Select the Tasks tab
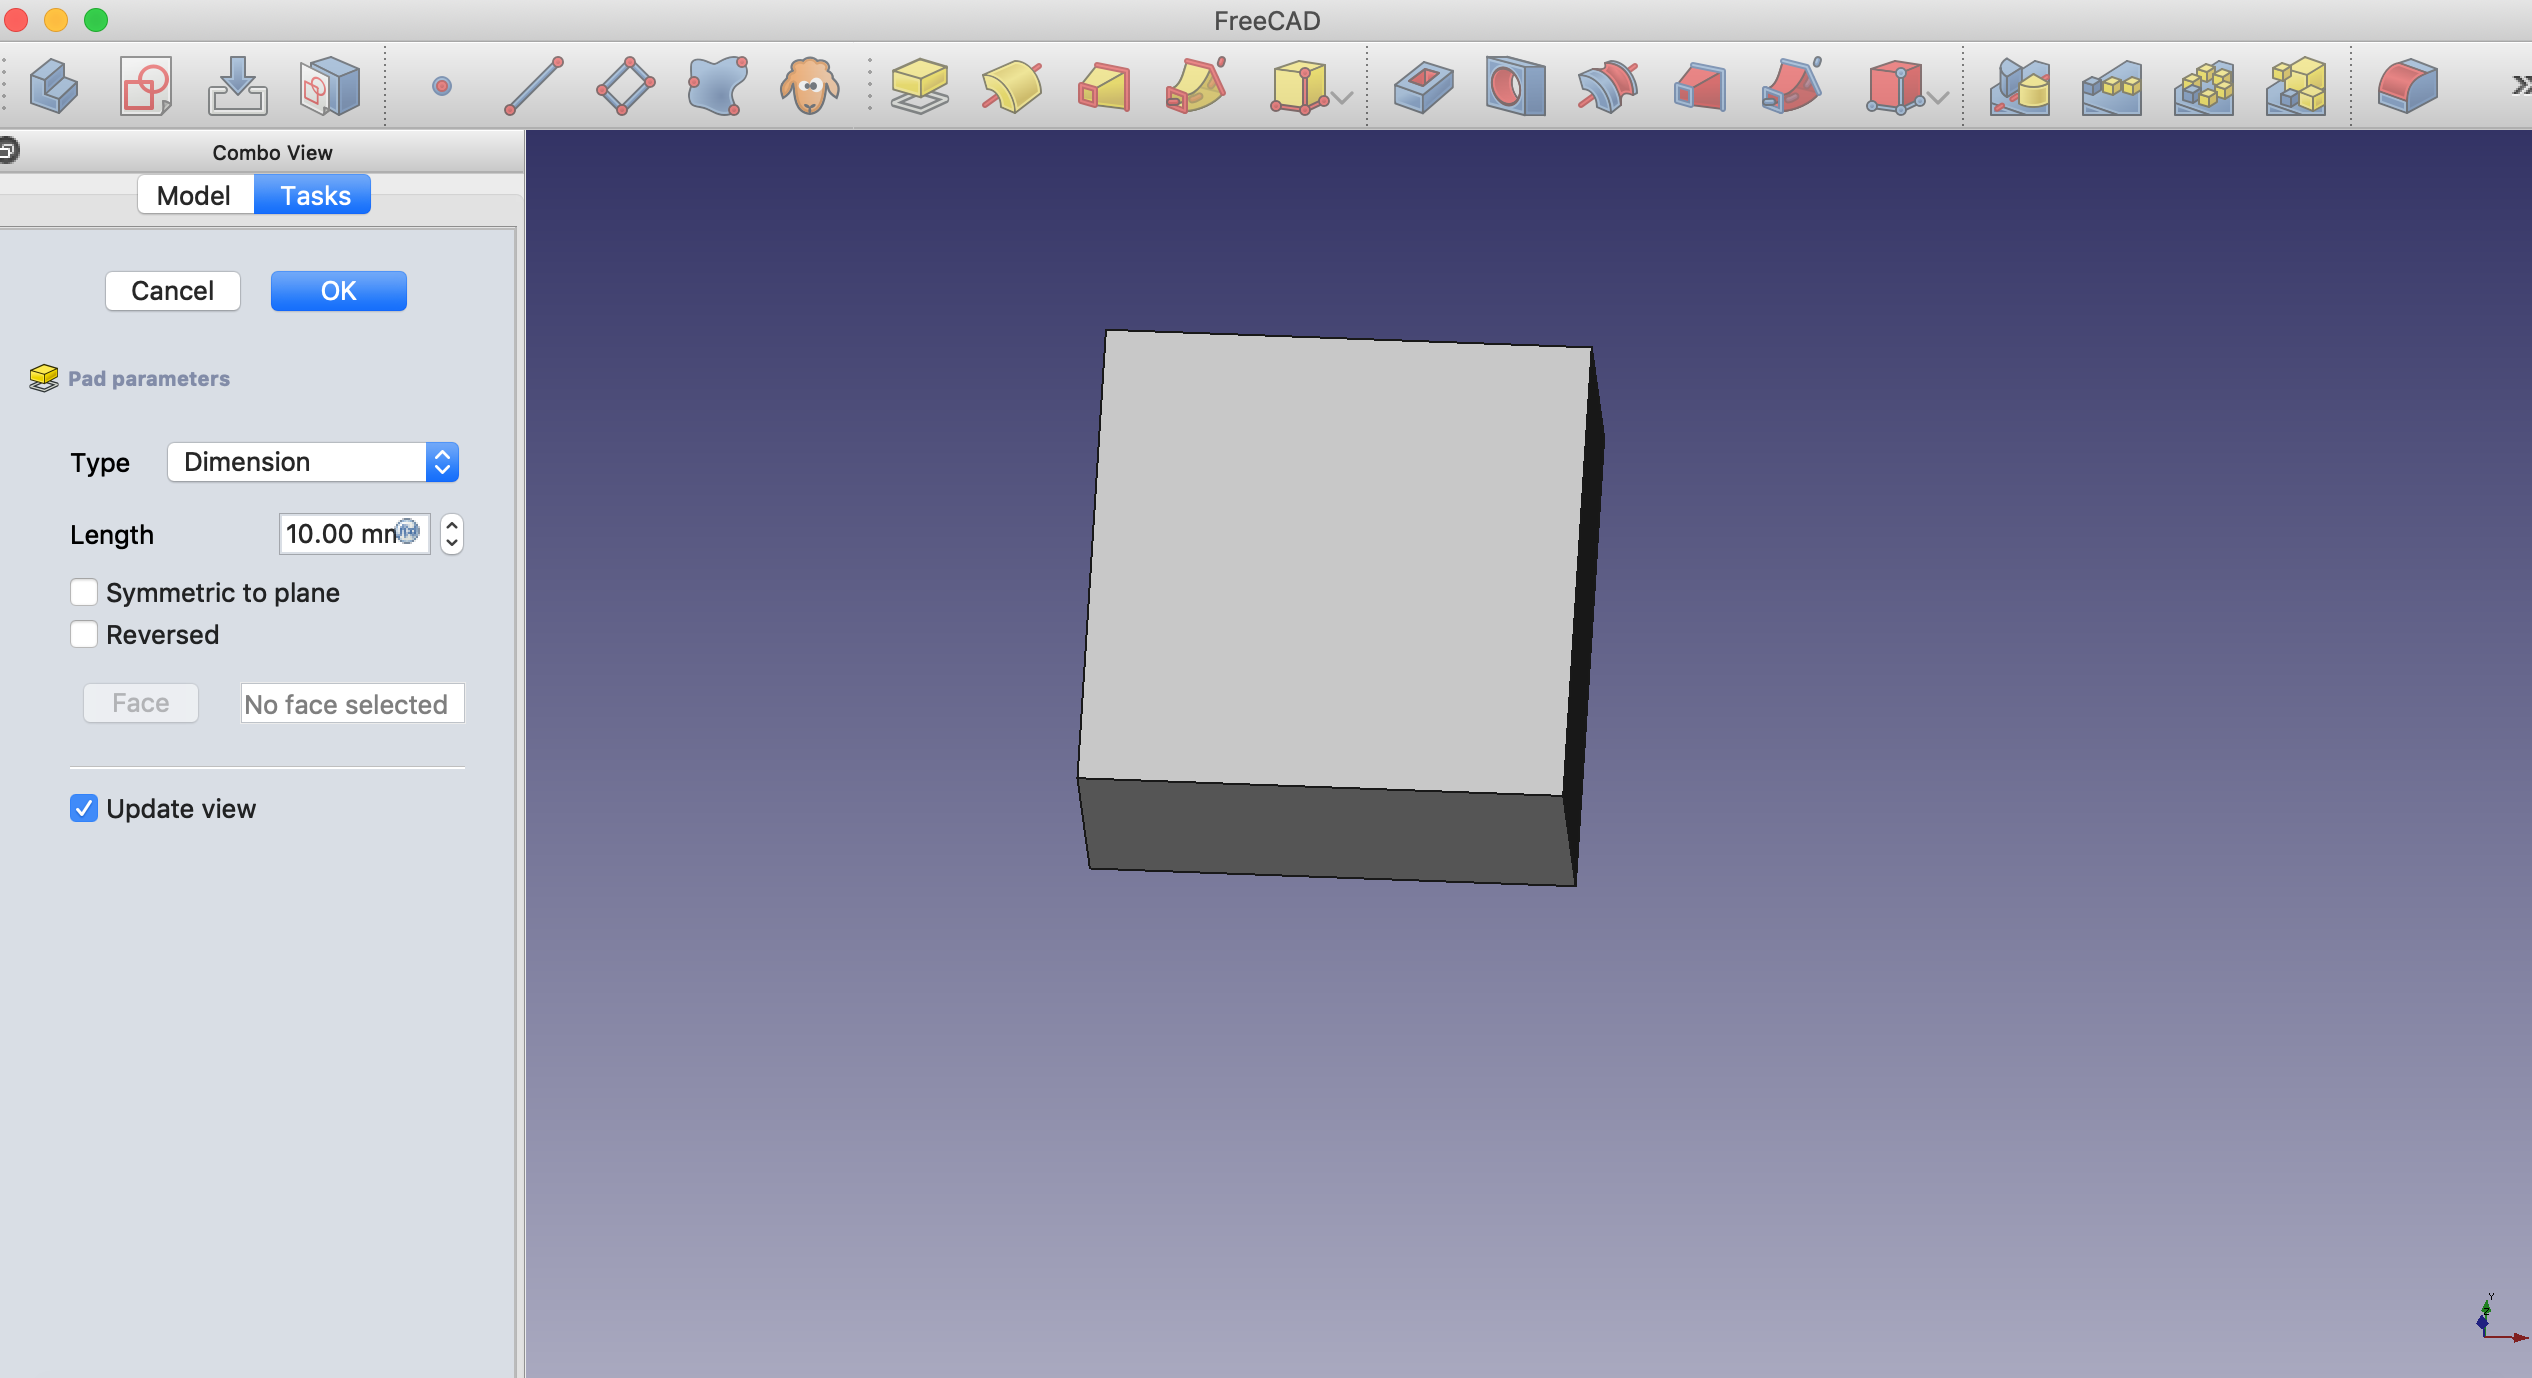Screen dimensions: 2532x1378 [x=314, y=195]
